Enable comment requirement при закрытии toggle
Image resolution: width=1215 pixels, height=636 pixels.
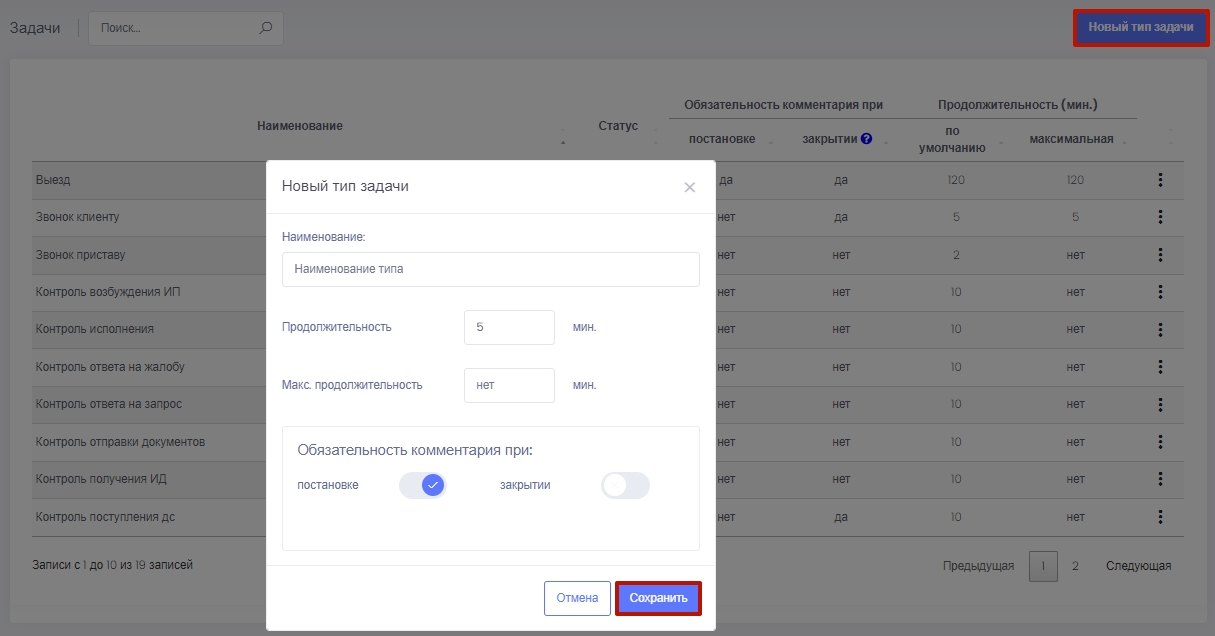click(x=625, y=485)
